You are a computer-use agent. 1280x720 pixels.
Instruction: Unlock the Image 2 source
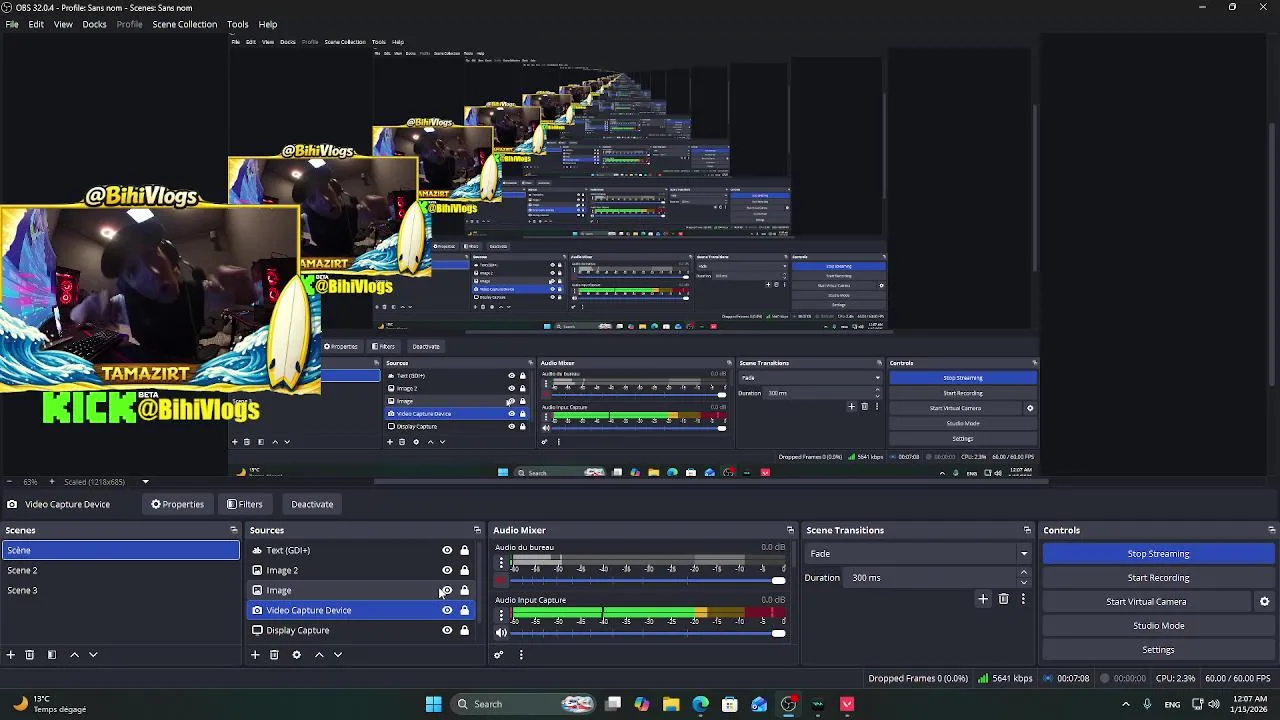464,570
